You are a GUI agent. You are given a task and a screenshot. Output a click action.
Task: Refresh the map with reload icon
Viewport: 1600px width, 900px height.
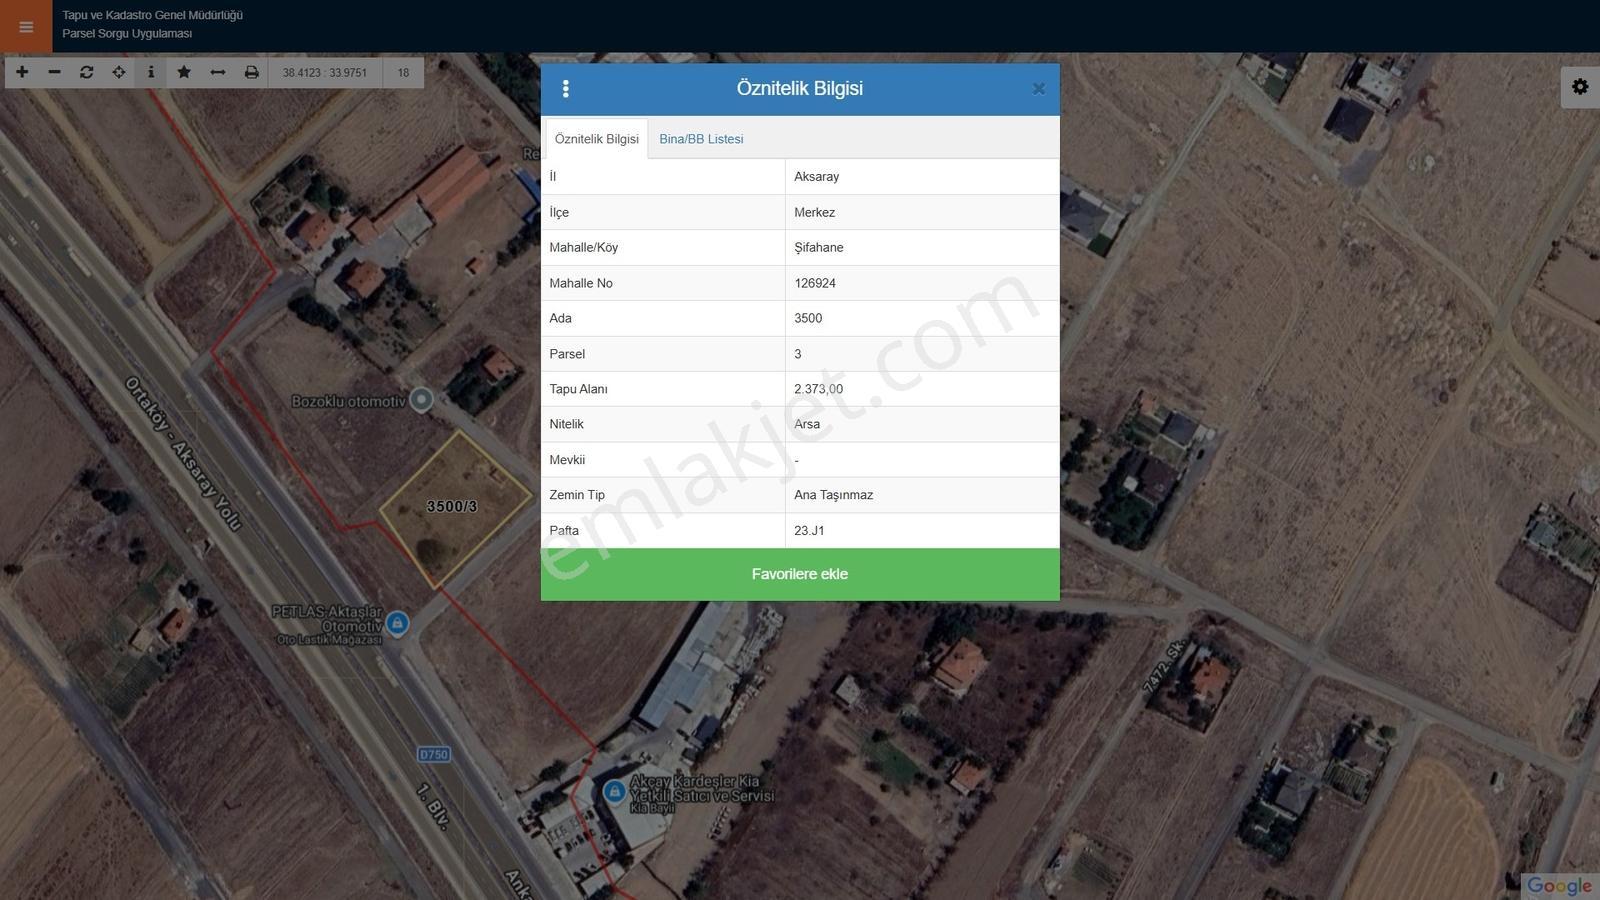click(x=87, y=72)
